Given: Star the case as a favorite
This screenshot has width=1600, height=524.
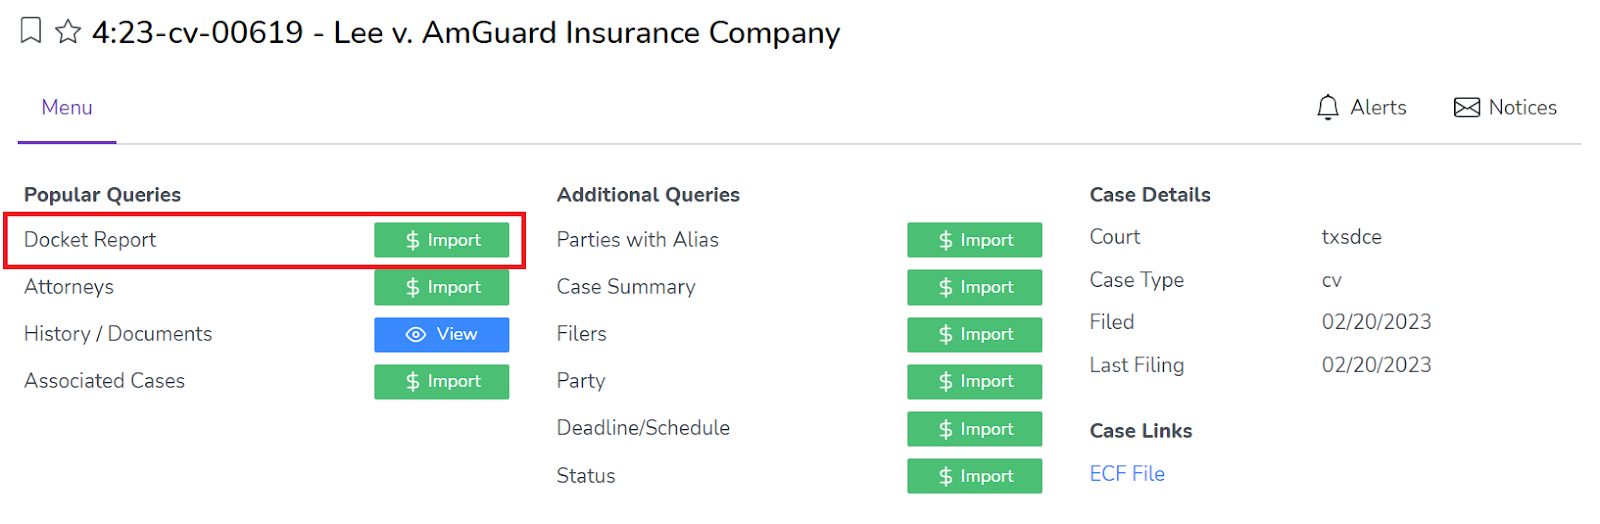Looking at the screenshot, I should pyautogui.click(x=68, y=32).
